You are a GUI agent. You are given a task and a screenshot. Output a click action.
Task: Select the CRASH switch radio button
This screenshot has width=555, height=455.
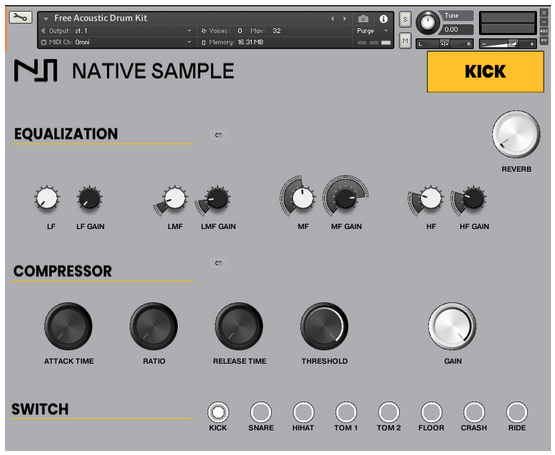[x=474, y=413]
